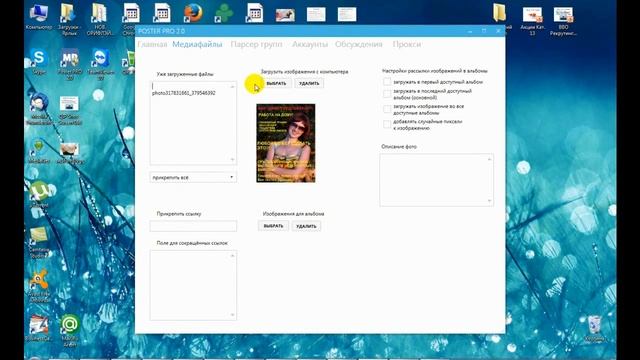Click ВЫБРАТЬ under Изображения для альбома
640x360 pixels.
click(x=273, y=226)
